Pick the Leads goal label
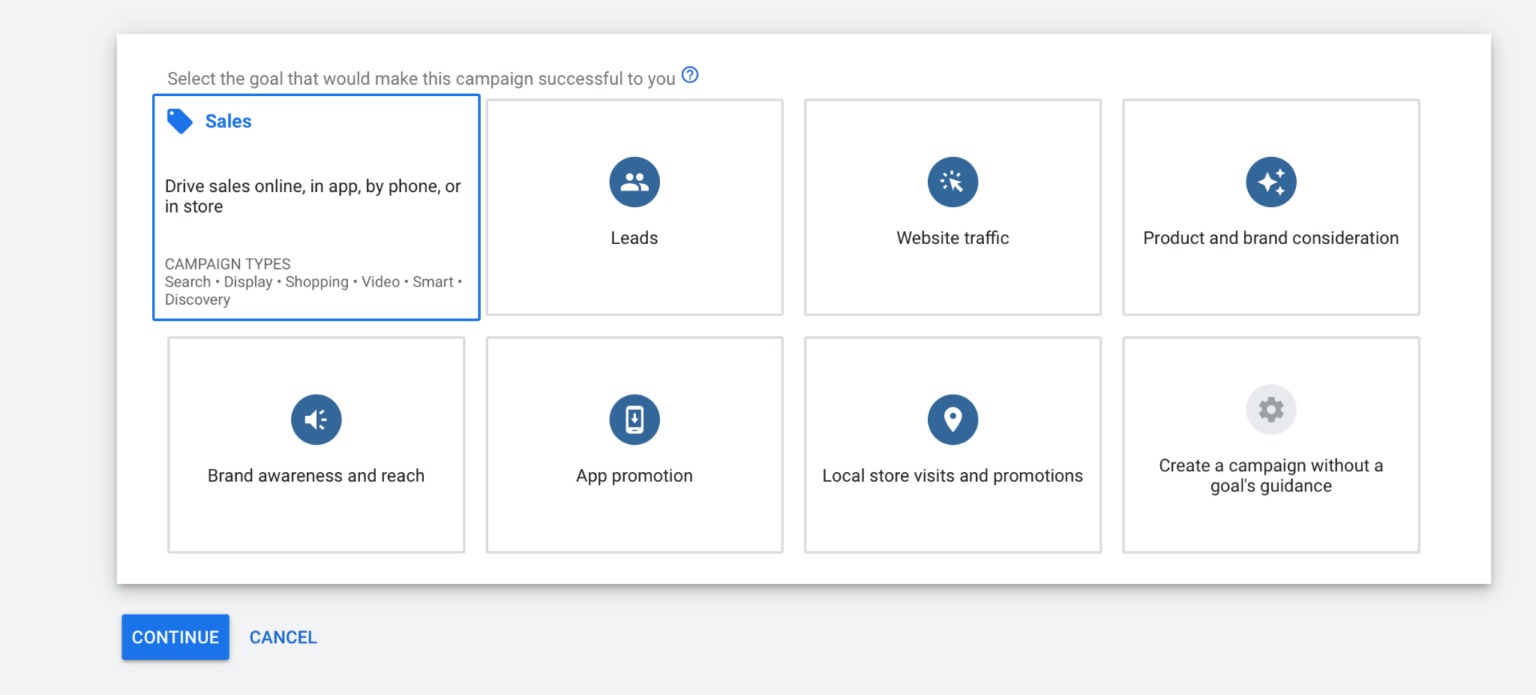 tap(634, 238)
